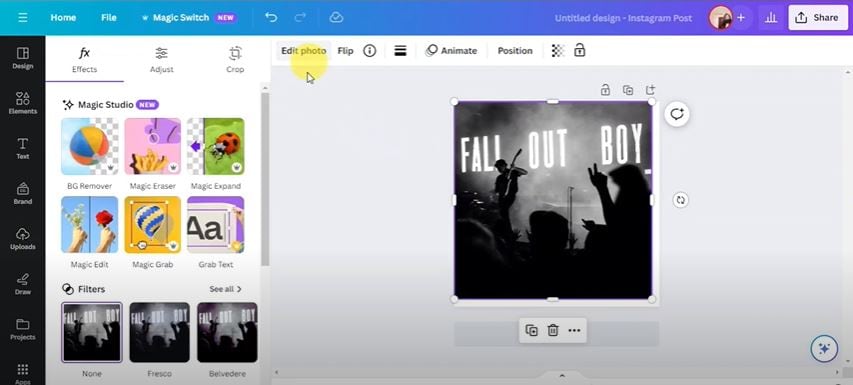Click the image Info icon
Viewport: 853px width, 385px height.
[370, 51]
